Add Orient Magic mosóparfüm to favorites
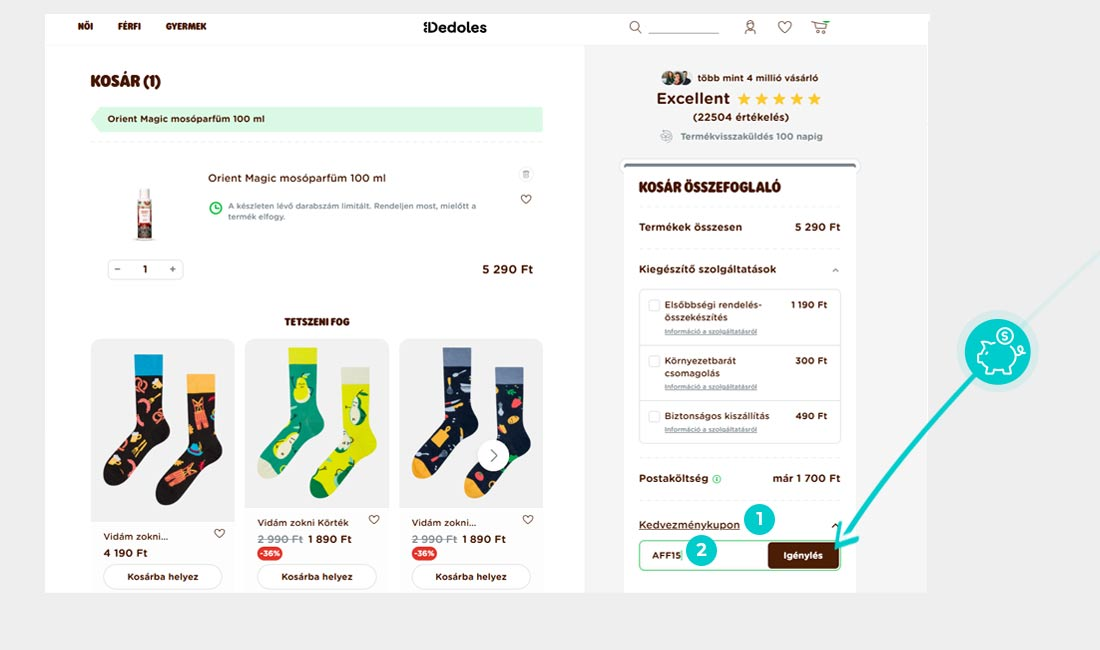The width and height of the screenshot is (1100, 650). click(x=526, y=199)
